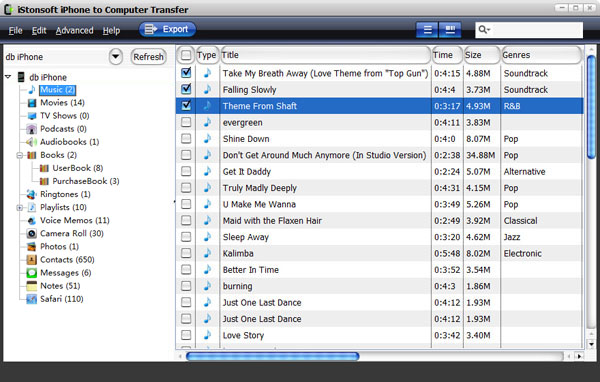Click the Movies category film icon
Viewport: 600px width, 382px height.
[32, 103]
